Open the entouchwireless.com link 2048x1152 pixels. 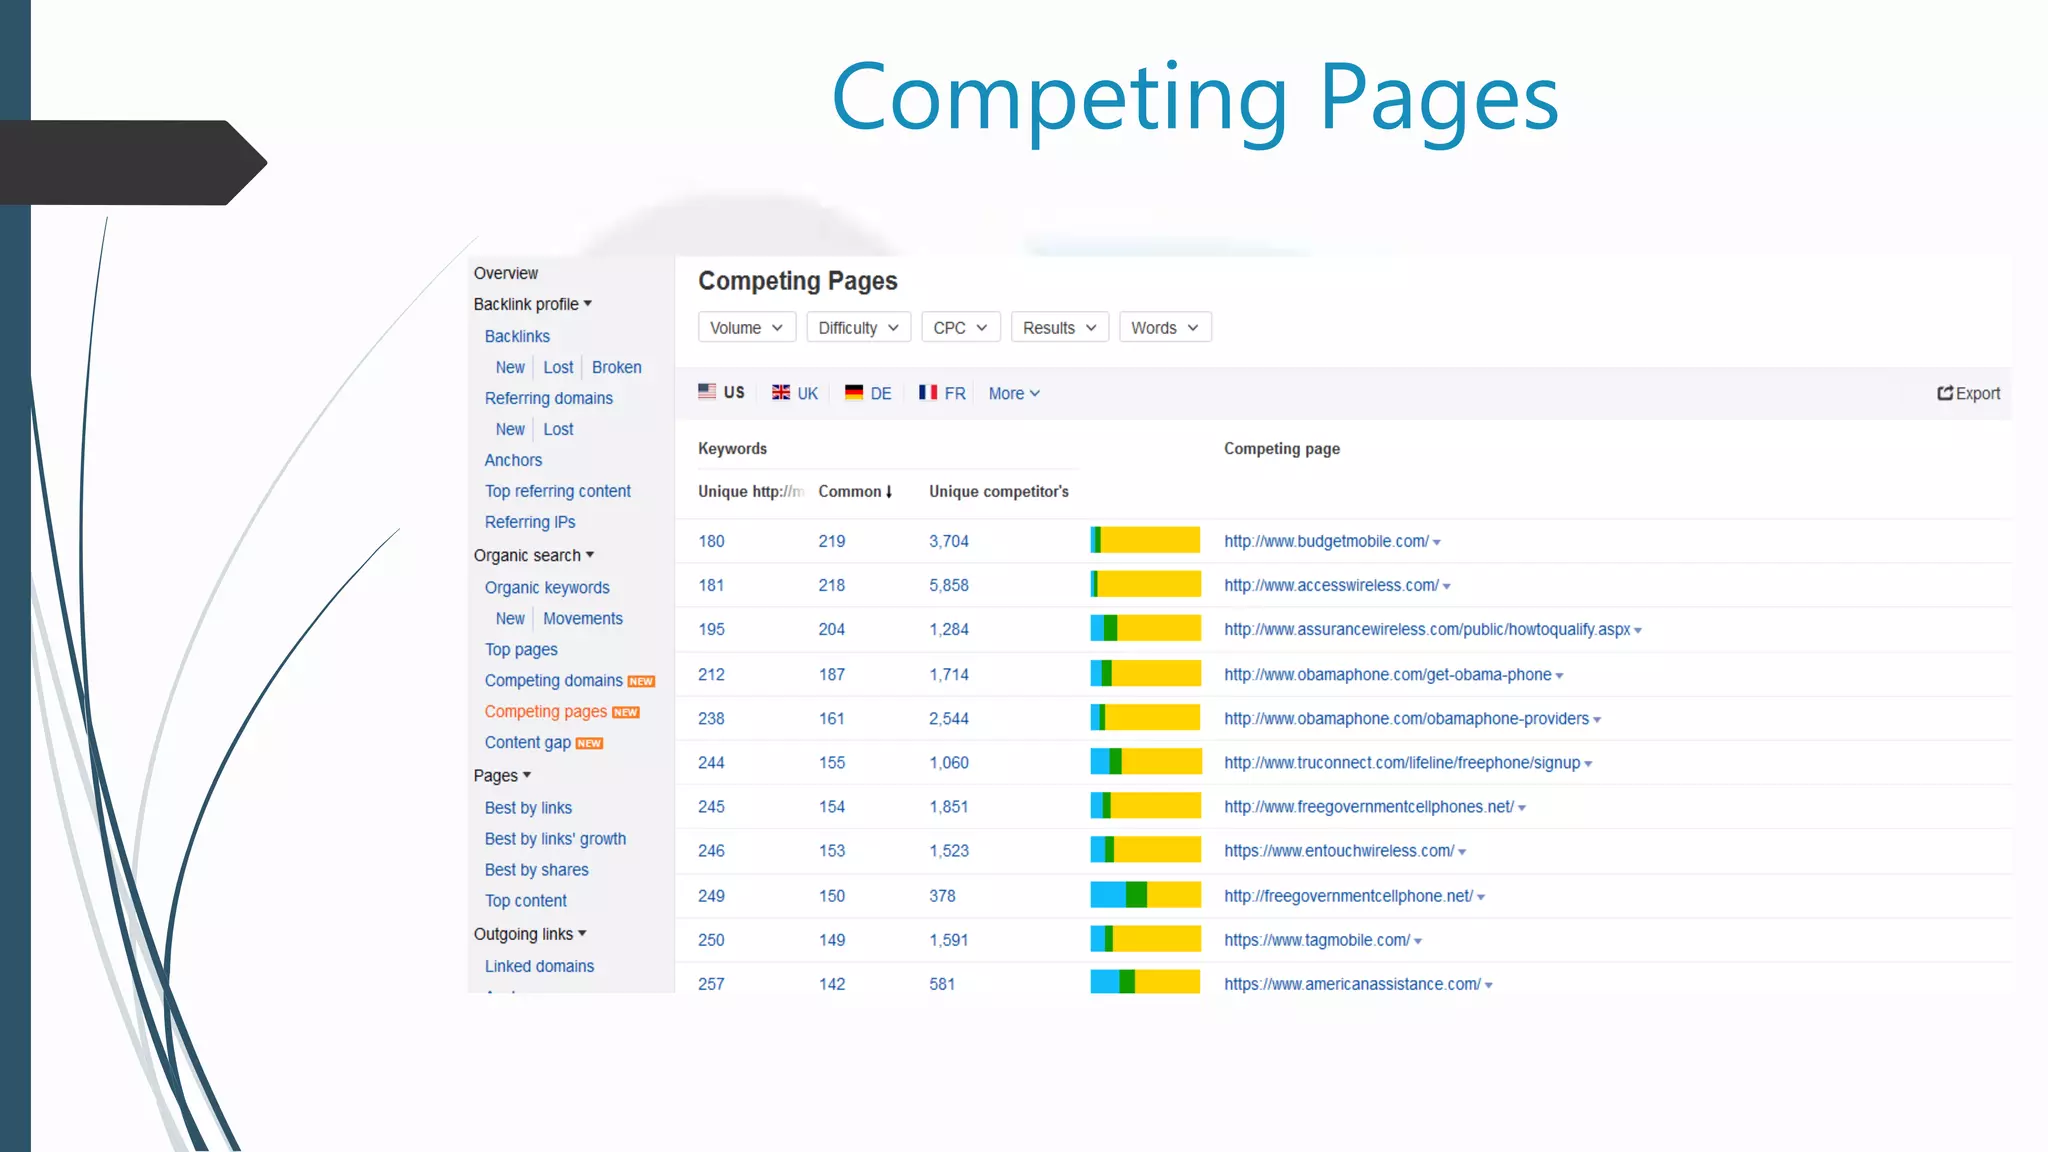(1339, 851)
